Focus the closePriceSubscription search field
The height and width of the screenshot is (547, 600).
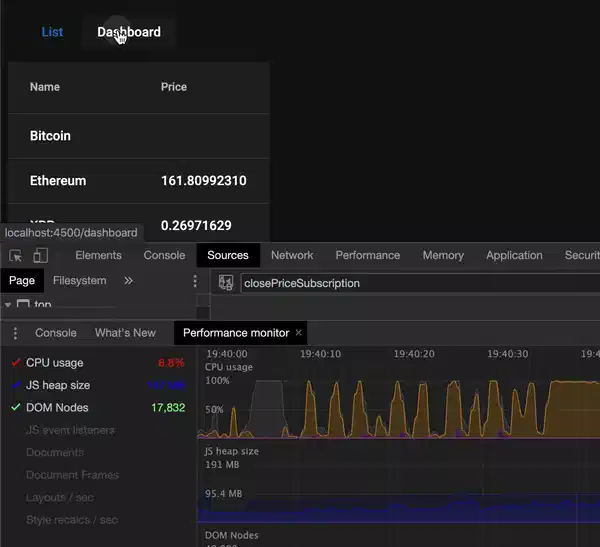420,283
